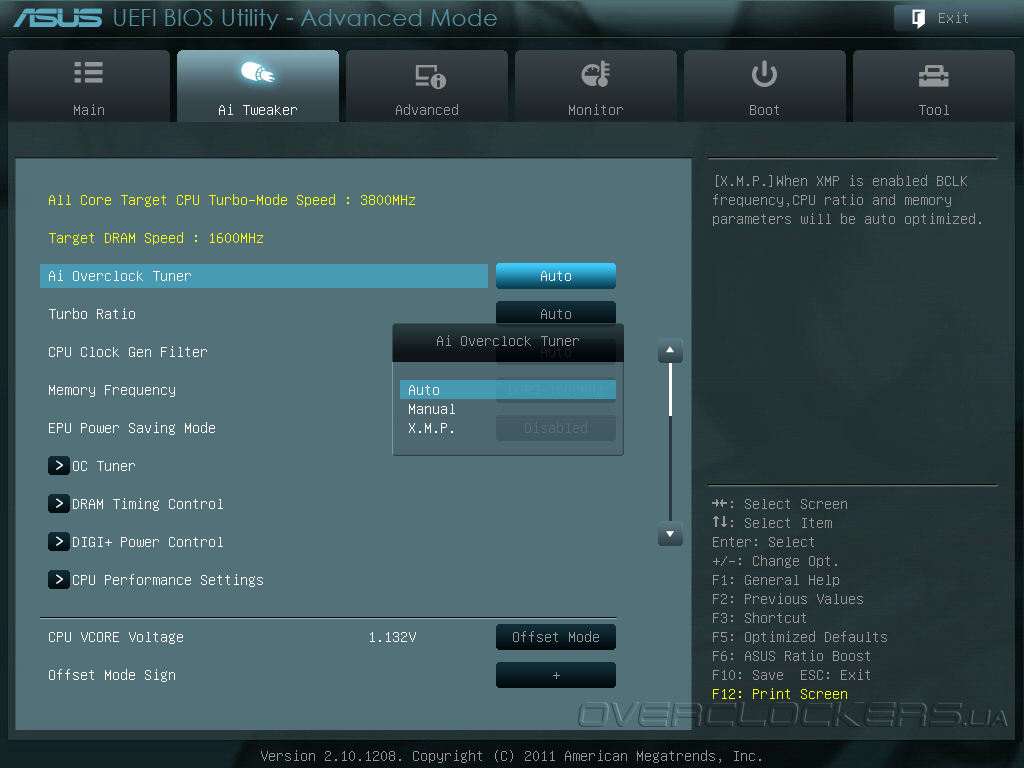
Task: Click the Target DRAM Speed 1600MHz text
Action: point(156,238)
